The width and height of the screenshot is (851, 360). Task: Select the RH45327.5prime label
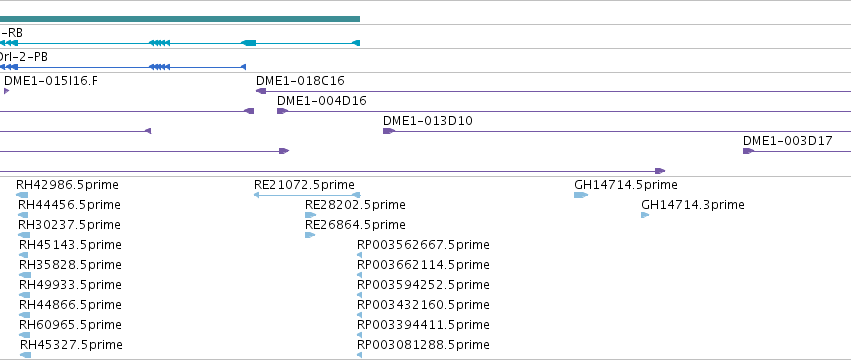[71, 345]
